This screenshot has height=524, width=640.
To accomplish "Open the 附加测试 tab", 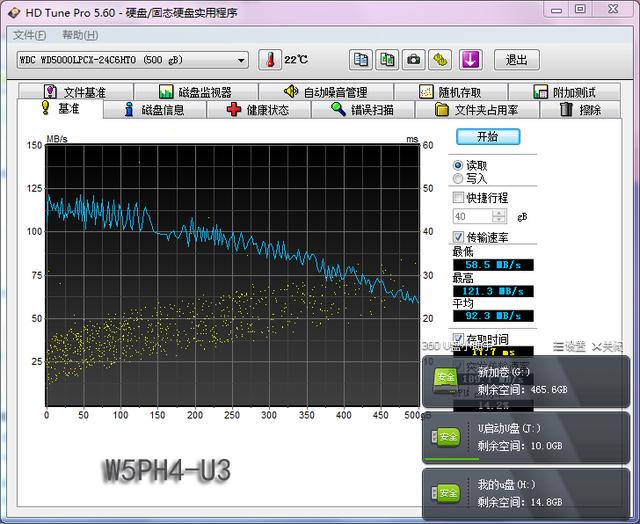I will pyautogui.click(x=564, y=92).
